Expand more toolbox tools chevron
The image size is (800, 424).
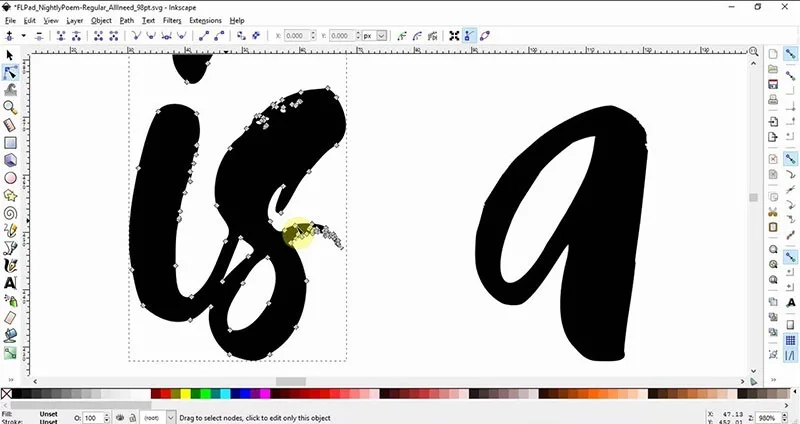click(x=11, y=380)
